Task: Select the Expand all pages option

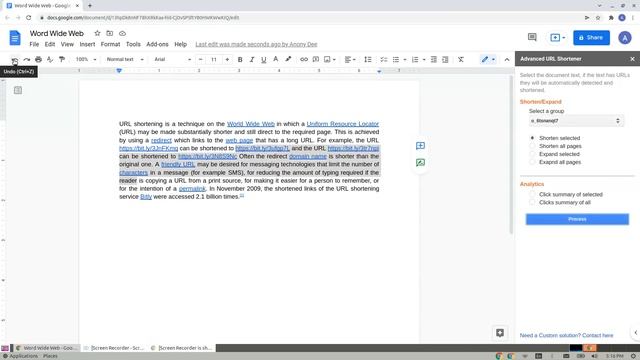Action: tap(532, 162)
